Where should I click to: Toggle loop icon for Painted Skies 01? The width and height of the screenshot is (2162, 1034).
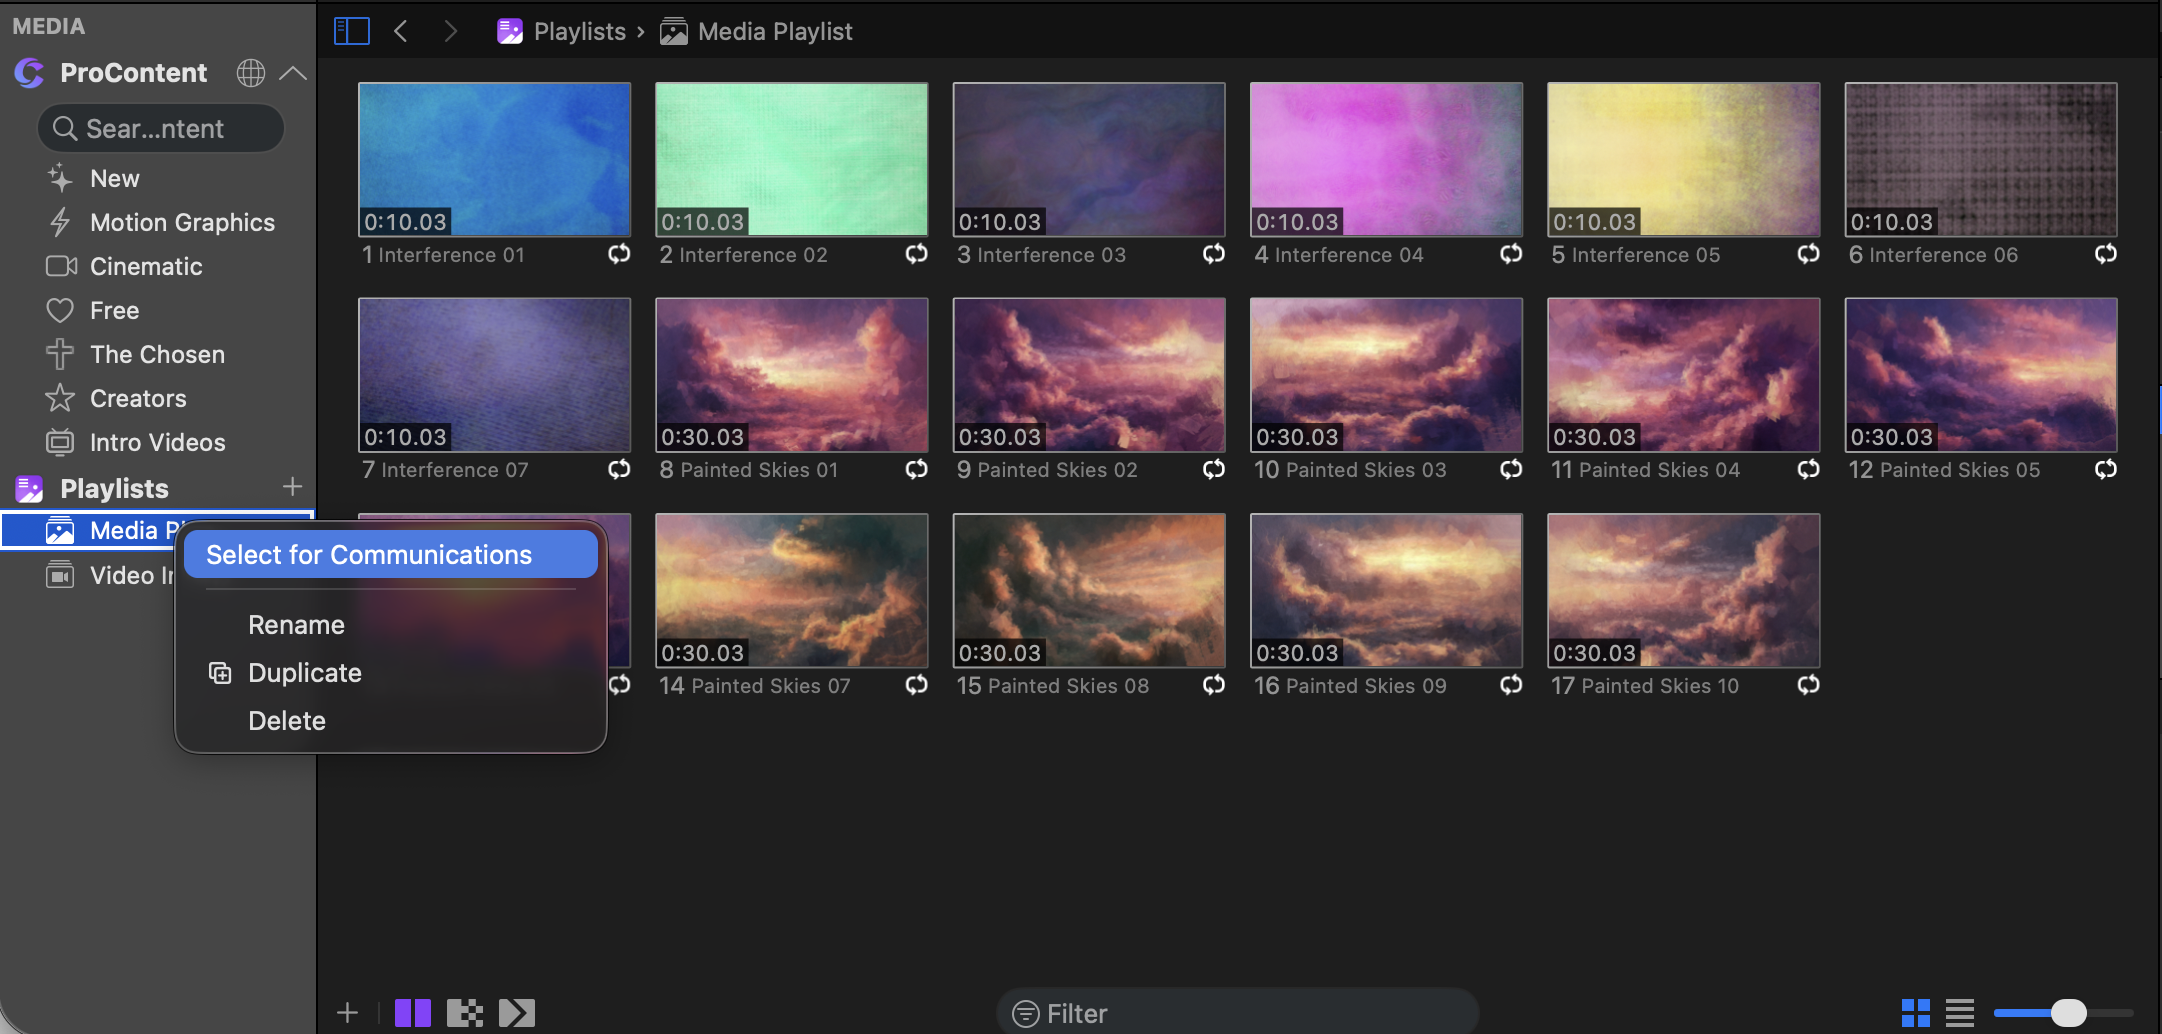(x=917, y=469)
